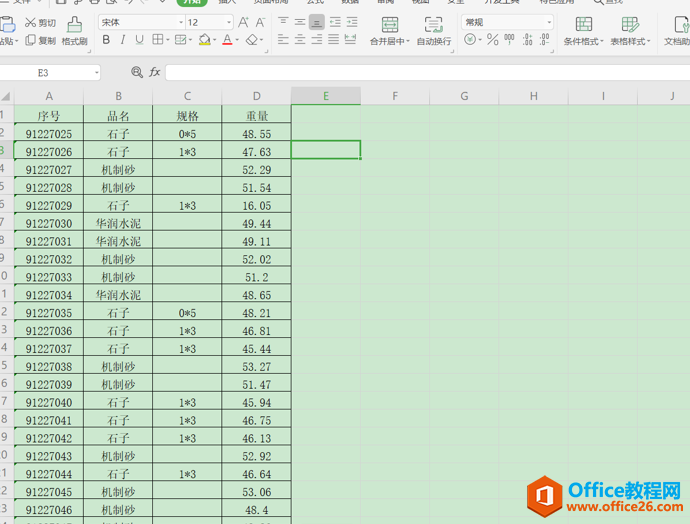Toggle Underline formatting
Image resolution: width=690 pixels, height=524 pixels.
(138, 40)
